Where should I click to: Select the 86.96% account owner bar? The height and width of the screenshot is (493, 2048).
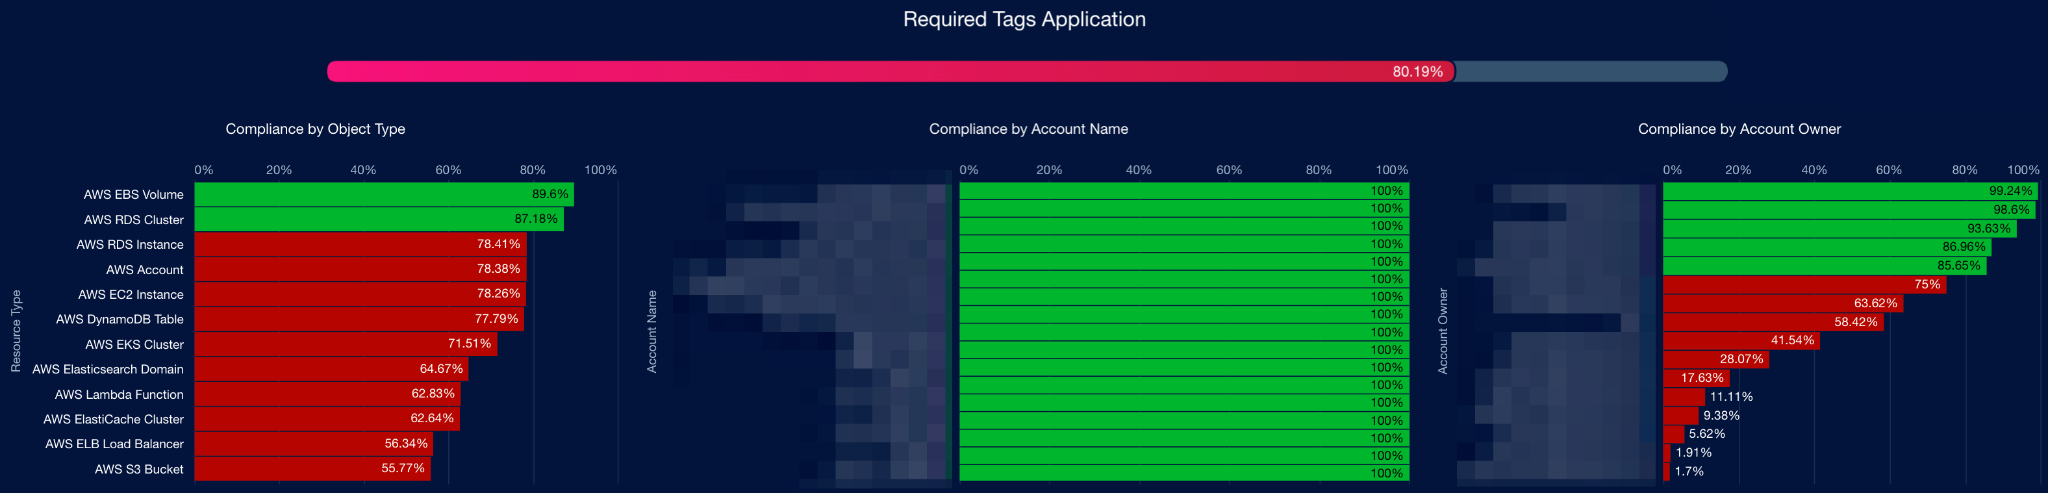click(x=1827, y=247)
